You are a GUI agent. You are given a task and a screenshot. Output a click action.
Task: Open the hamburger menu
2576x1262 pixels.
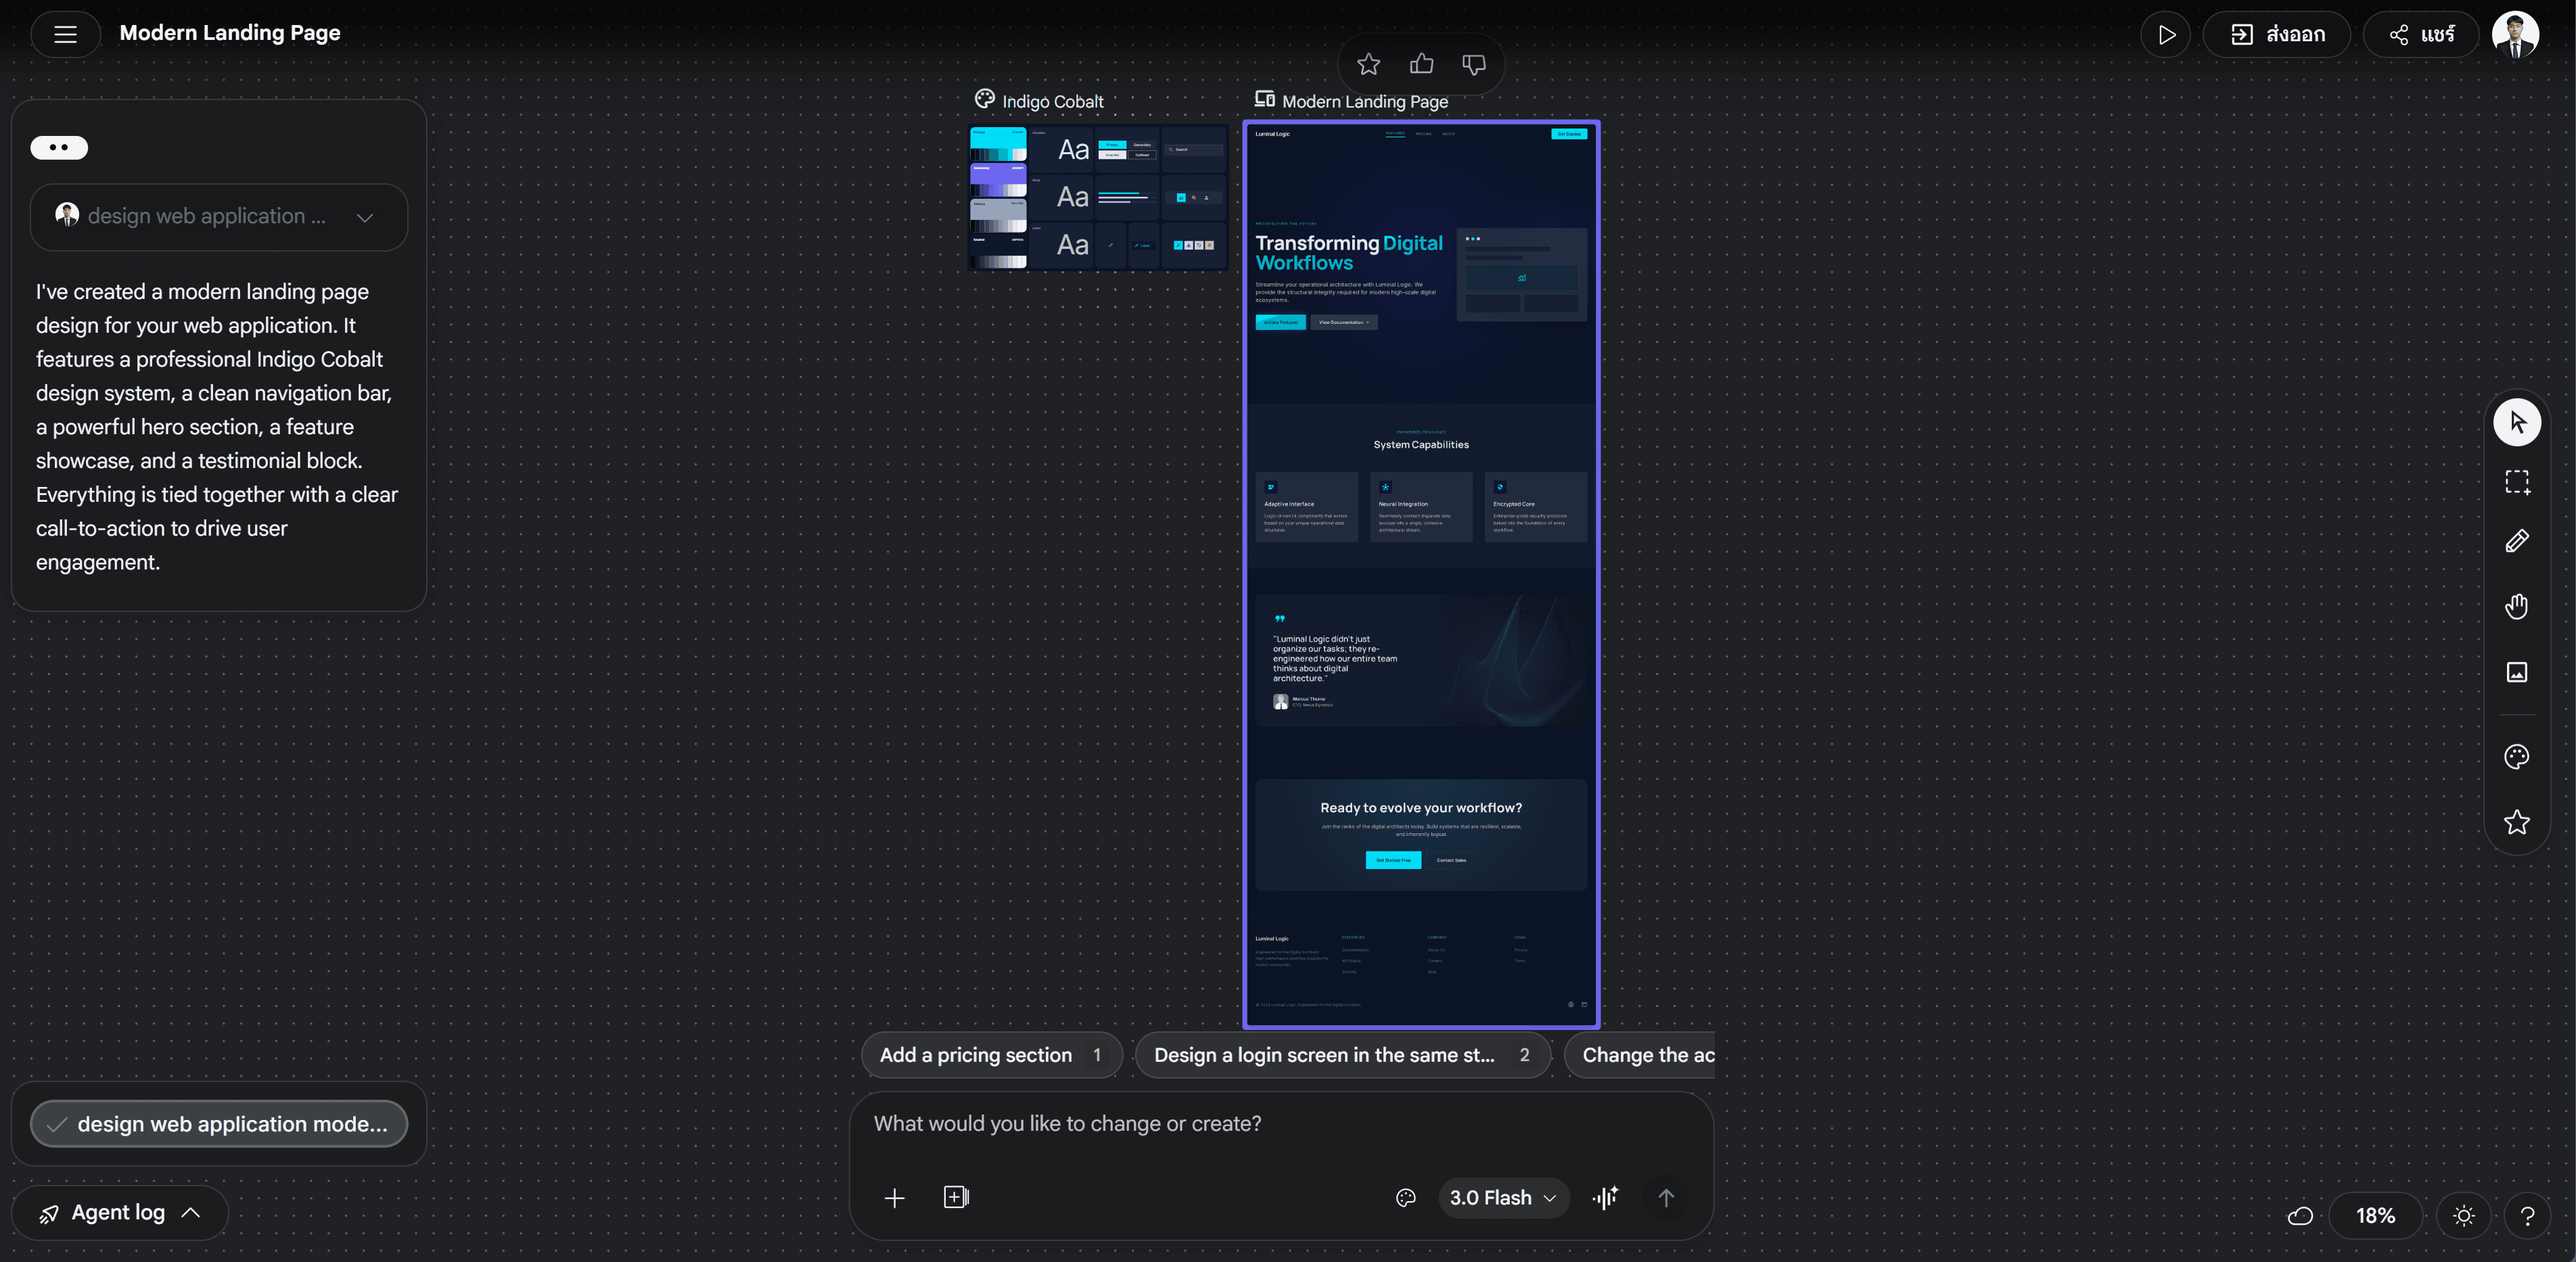pyautogui.click(x=64, y=33)
